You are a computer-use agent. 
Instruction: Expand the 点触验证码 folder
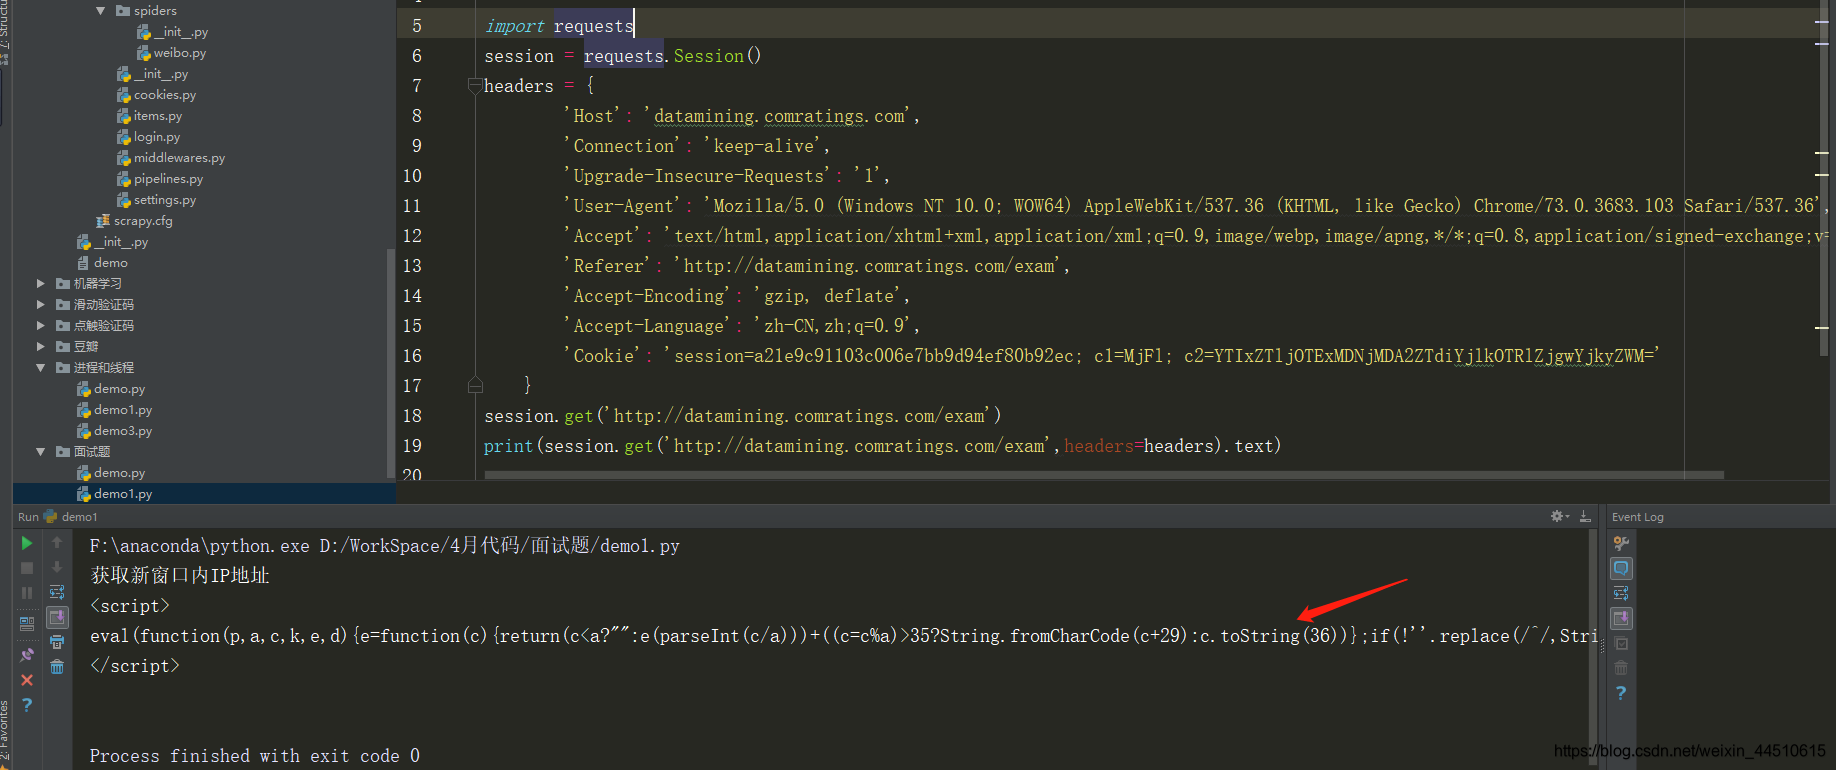click(41, 326)
